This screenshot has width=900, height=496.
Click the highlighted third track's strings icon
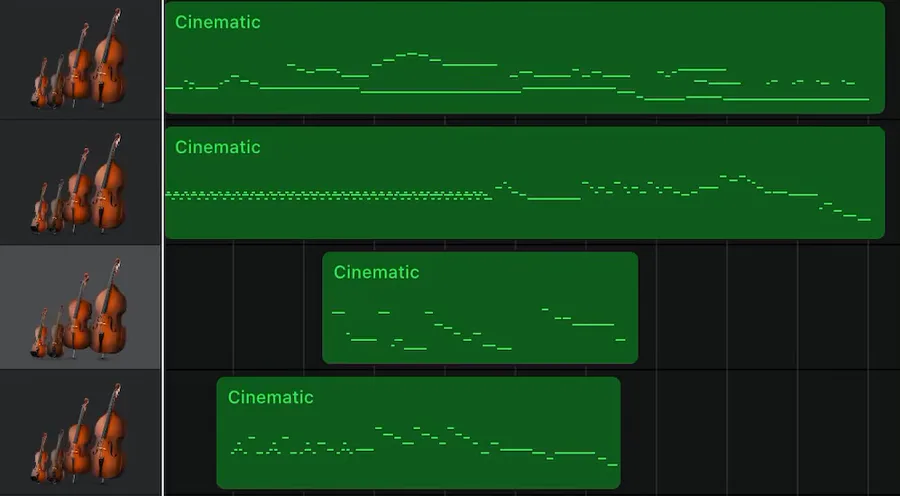click(80, 308)
